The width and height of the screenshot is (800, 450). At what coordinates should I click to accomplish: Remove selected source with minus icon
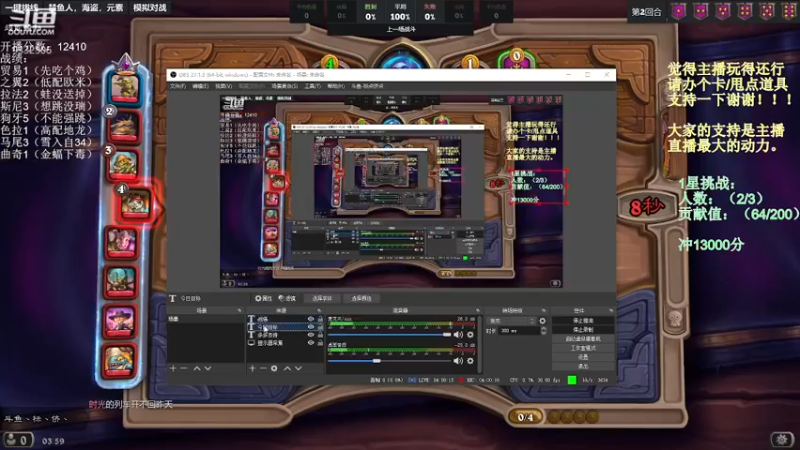pyautogui.click(x=263, y=368)
